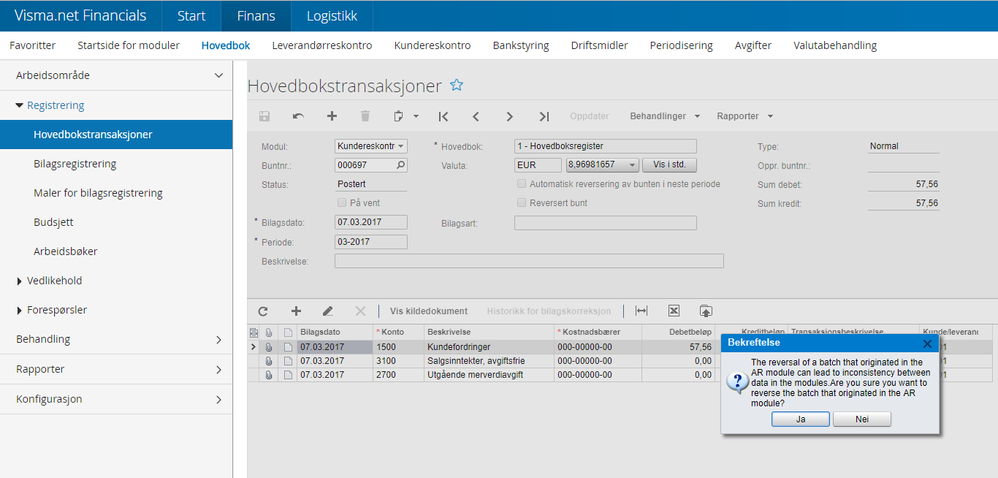Click the undo icon in the toolbar

pyautogui.click(x=298, y=116)
